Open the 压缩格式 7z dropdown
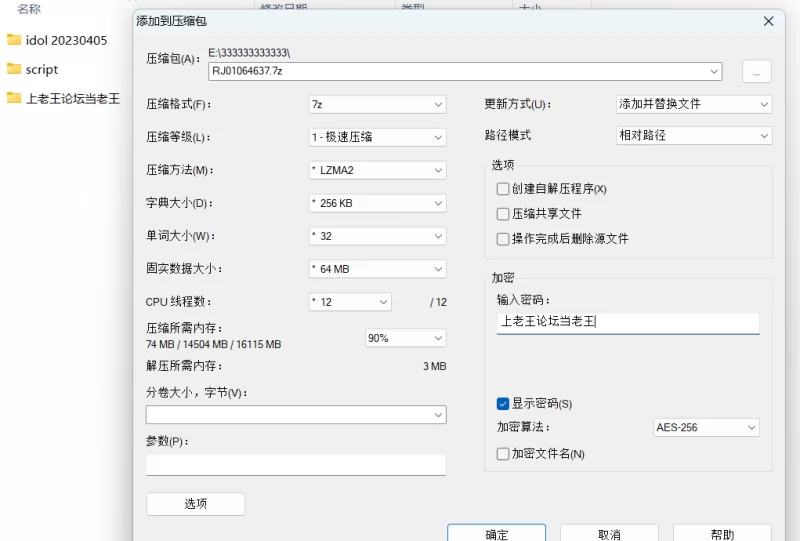 click(x=377, y=104)
